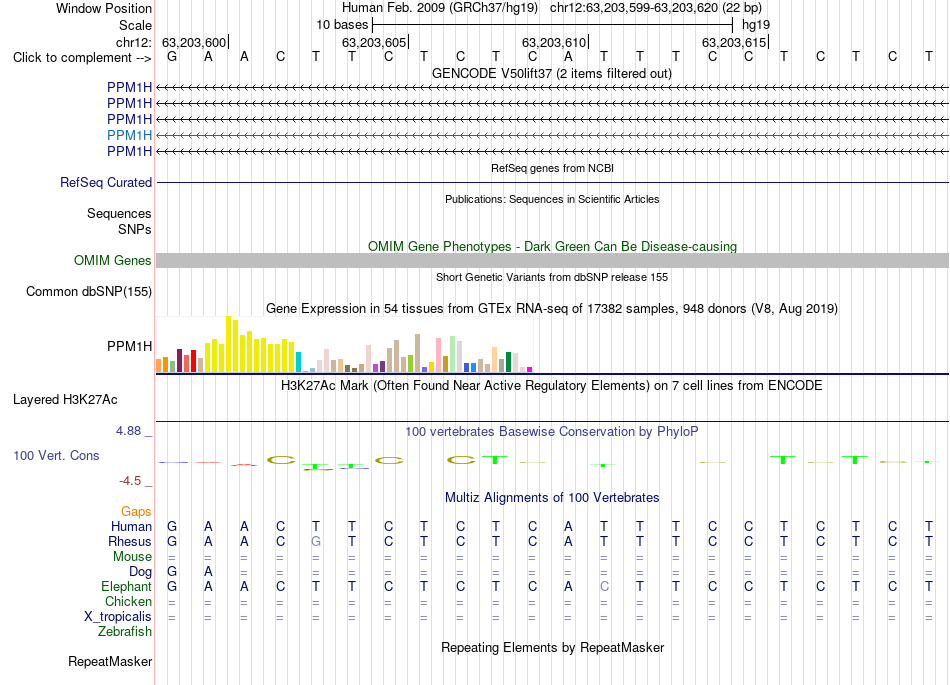The image size is (950, 685).
Task: Click the gray mismatched C in Elephant row
Action: 604,587
